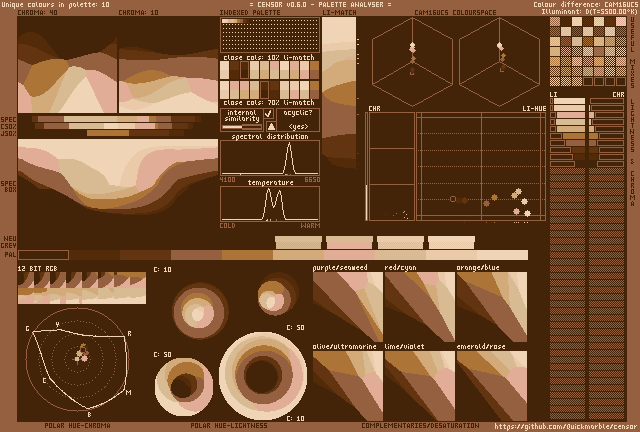The image size is (640, 432).
Task: Select the lightest cream swatch ending PAL row
Action: [502, 255]
